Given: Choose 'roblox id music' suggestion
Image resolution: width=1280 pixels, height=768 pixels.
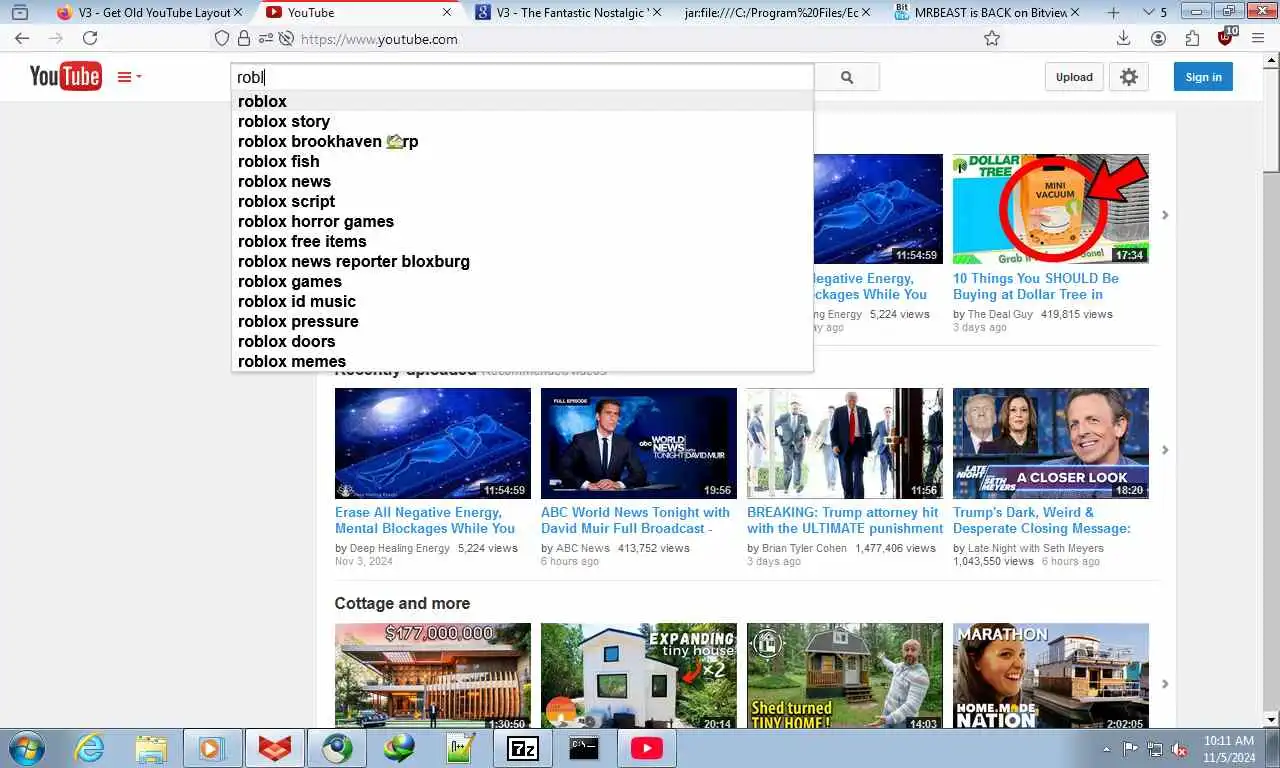Looking at the screenshot, I should [522, 301].
